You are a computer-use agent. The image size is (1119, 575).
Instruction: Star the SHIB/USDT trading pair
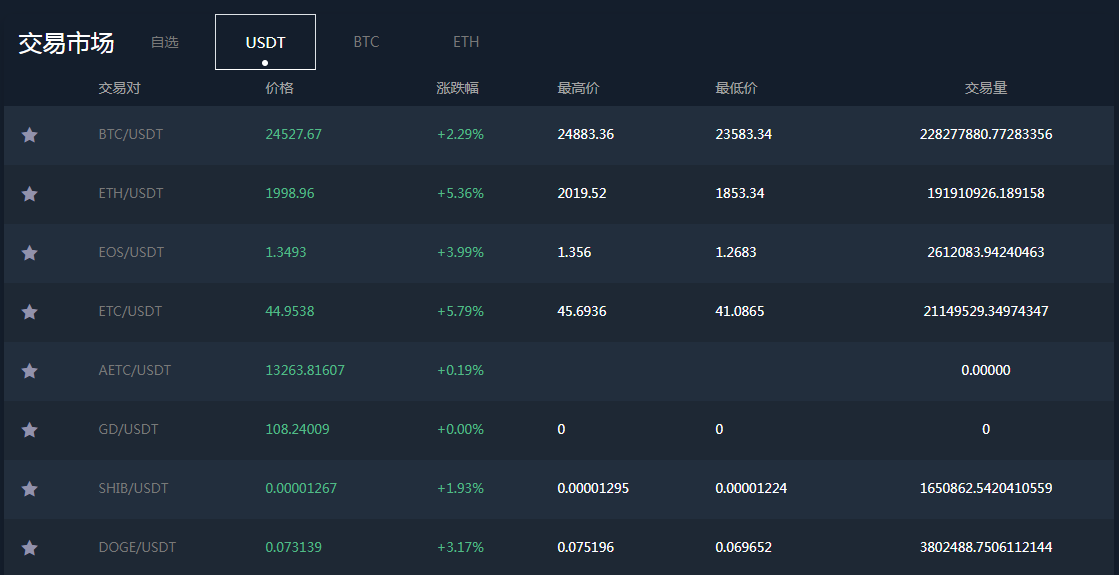(x=30, y=489)
